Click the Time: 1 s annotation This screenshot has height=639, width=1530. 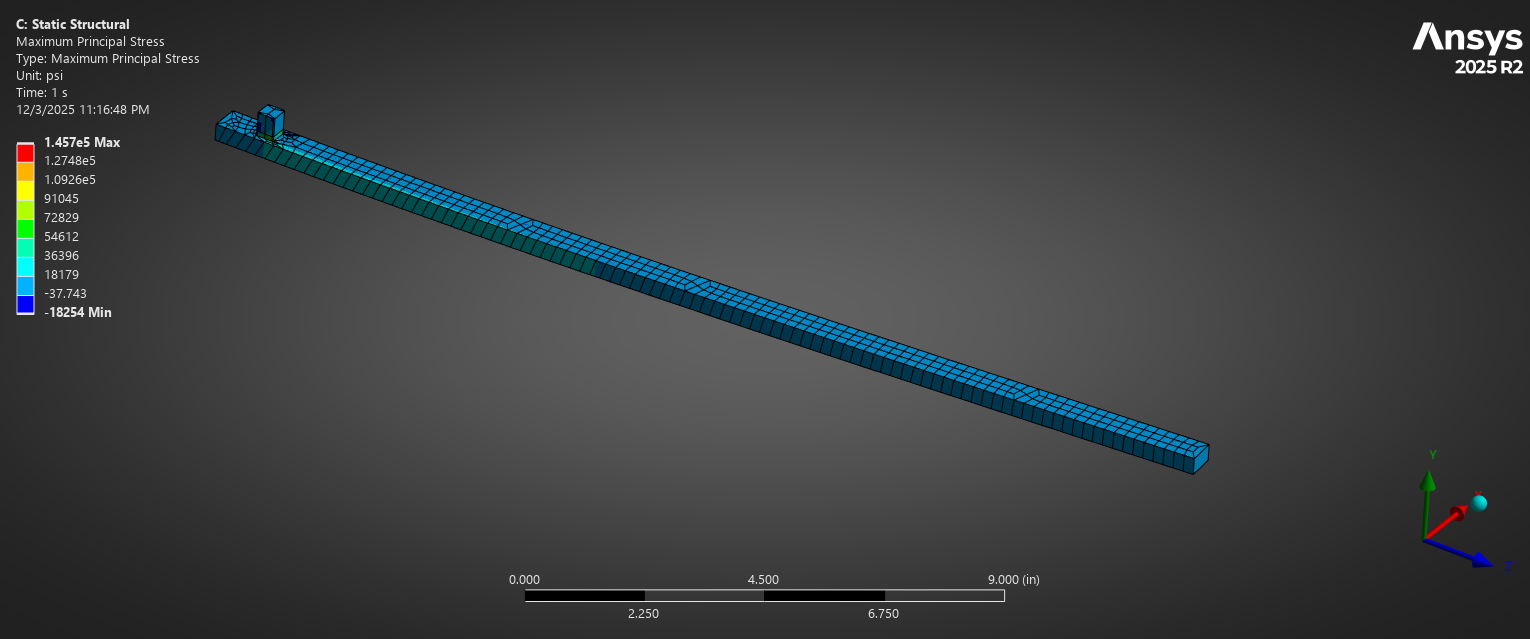point(41,92)
